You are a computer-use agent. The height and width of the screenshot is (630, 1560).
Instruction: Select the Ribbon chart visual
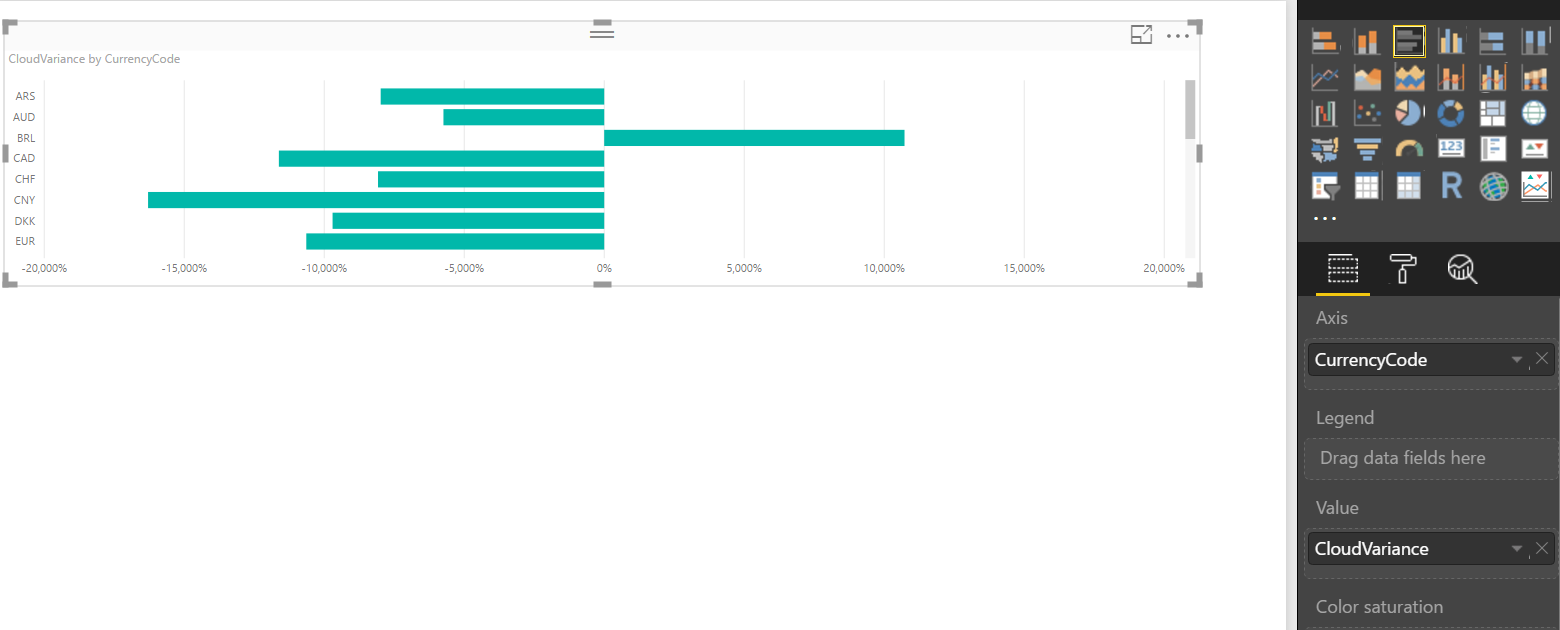pyautogui.click(x=1534, y=77)
